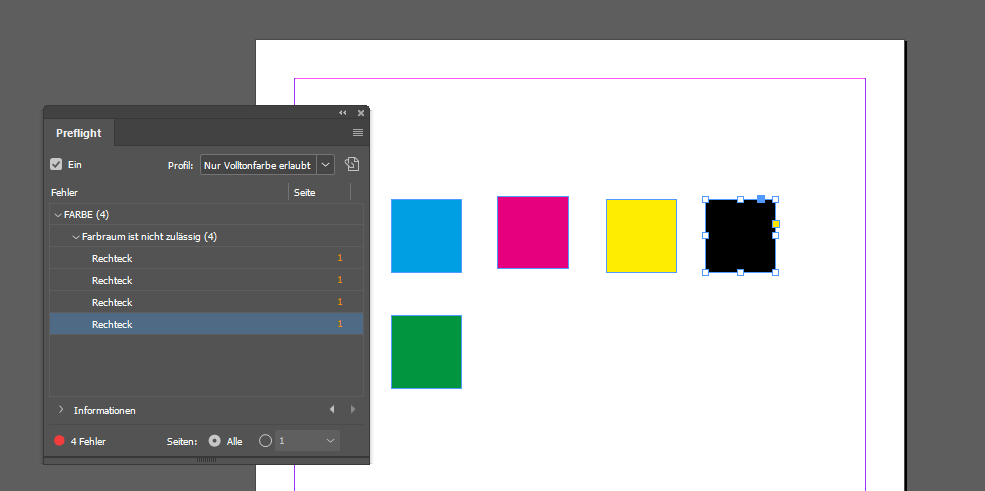
Task: Click page link of first Rechteck error
Action: 340,259
